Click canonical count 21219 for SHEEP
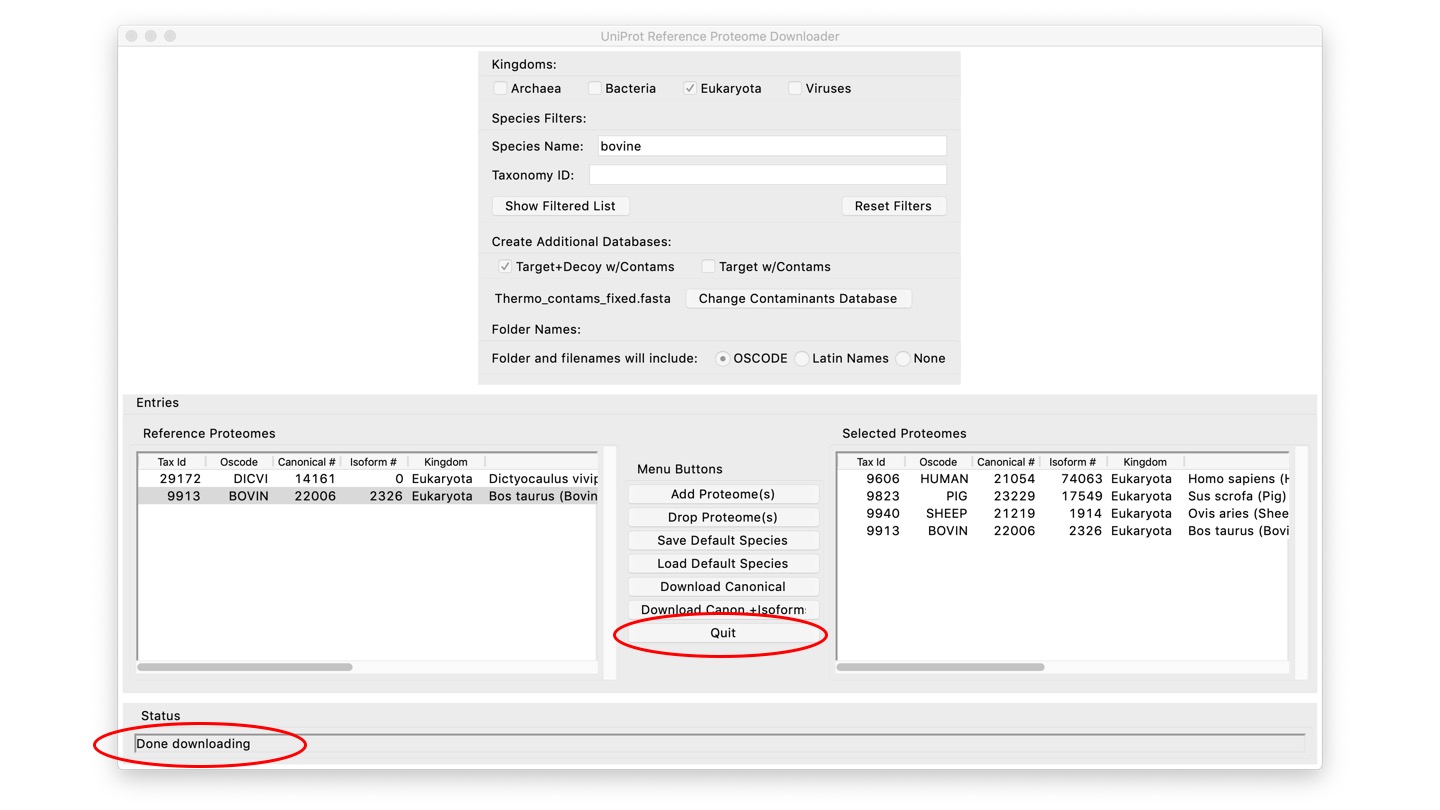Screen dimensions: 1440x810 (x=1014, y=513)
